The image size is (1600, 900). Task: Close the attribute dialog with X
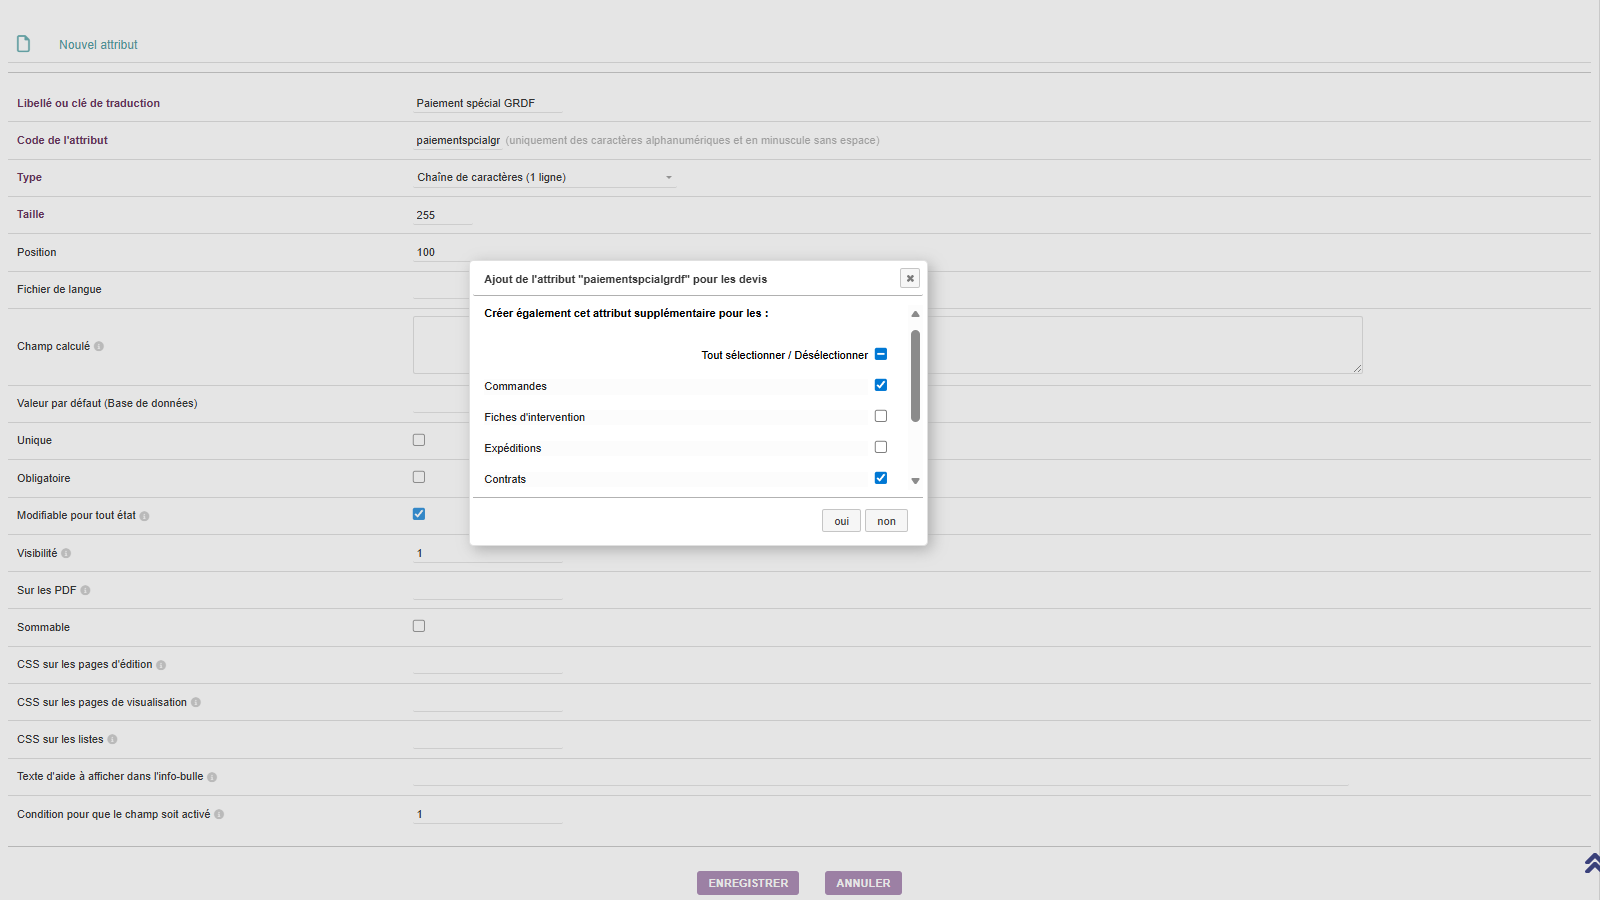(x=909, y=279)
